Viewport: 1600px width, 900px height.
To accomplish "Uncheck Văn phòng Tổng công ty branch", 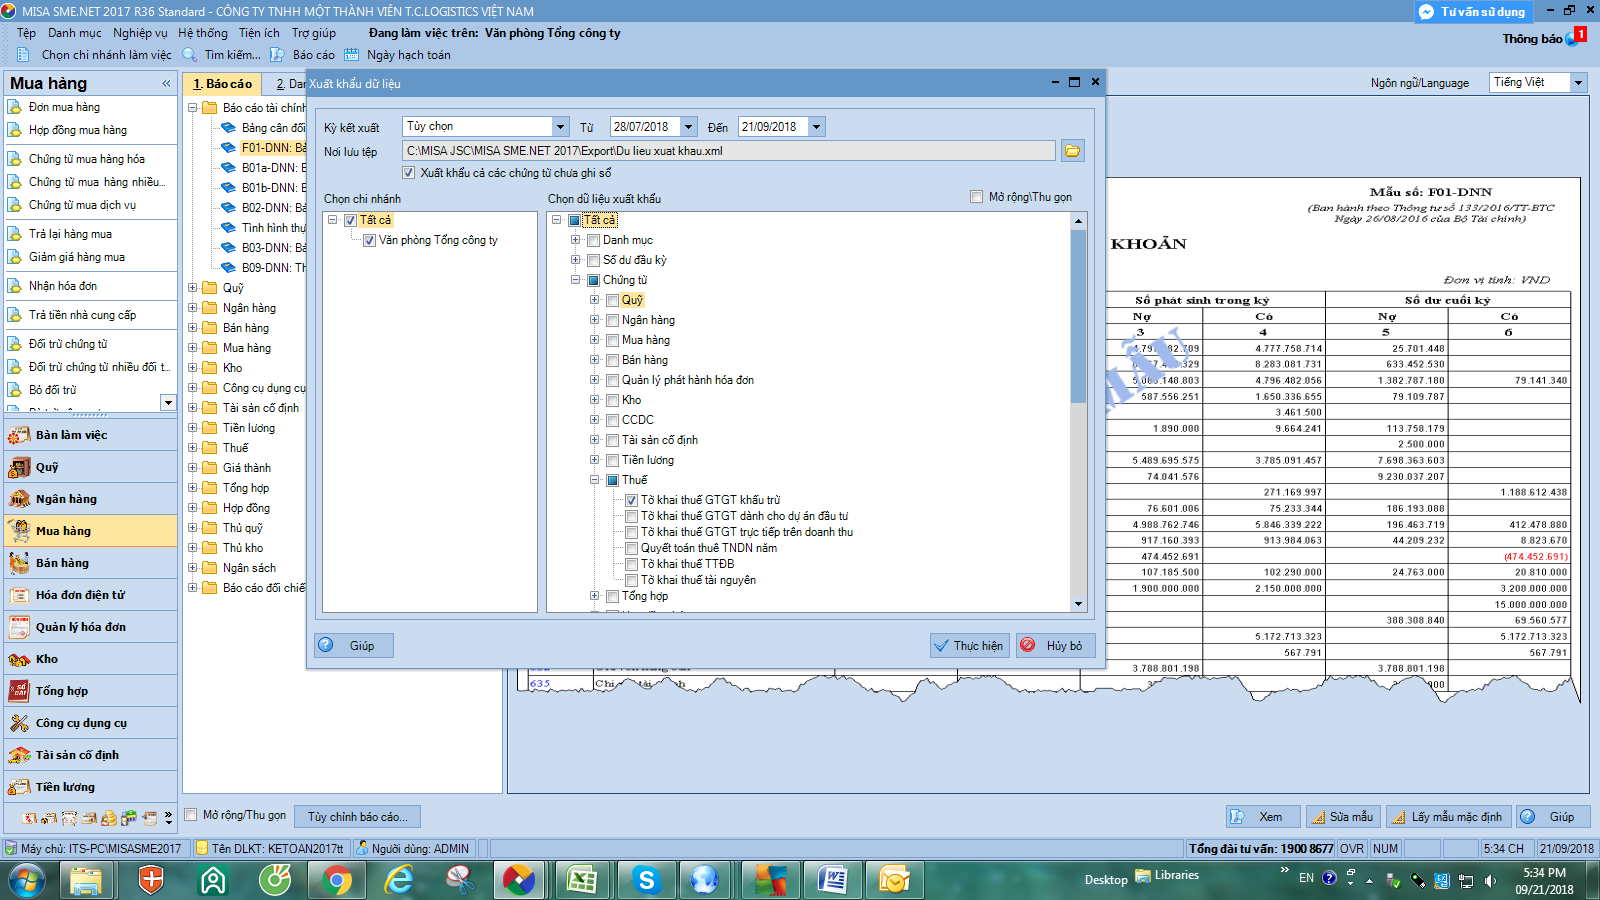I will (x=370, y=240).
